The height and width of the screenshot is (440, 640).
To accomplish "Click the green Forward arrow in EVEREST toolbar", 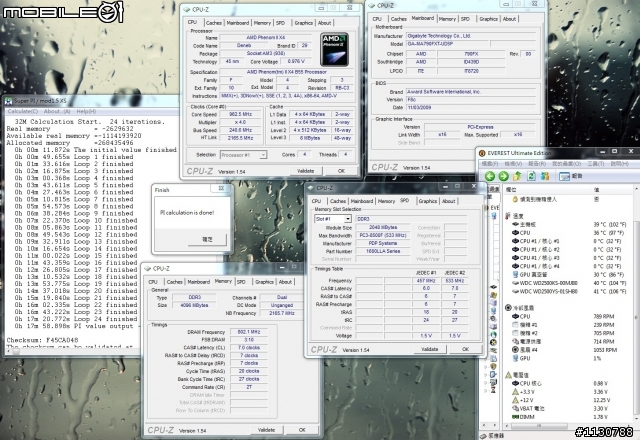I will pyautogui.click(x=503, y=176).
